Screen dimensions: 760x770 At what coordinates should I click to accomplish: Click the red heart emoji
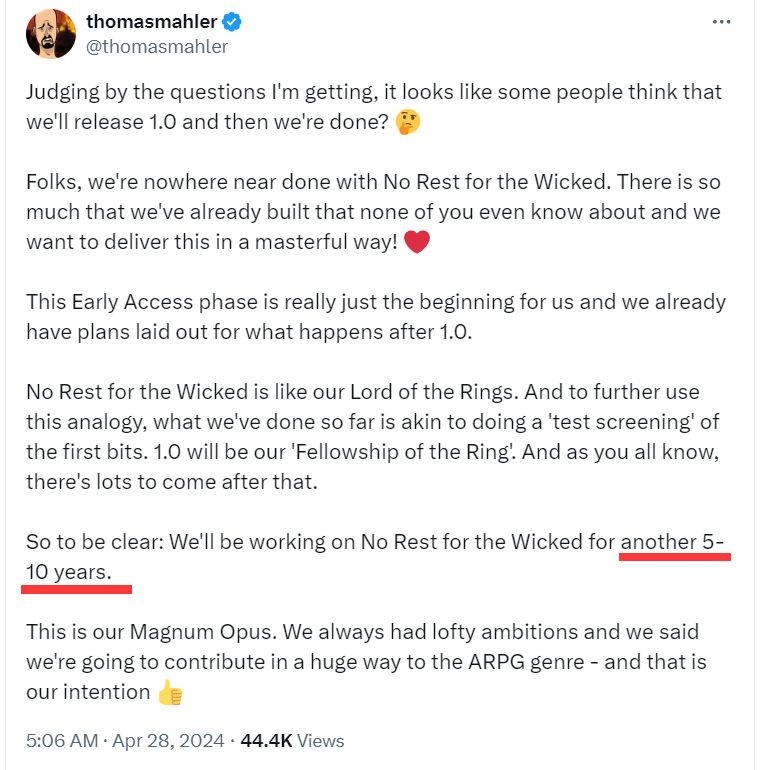[416, 242]
